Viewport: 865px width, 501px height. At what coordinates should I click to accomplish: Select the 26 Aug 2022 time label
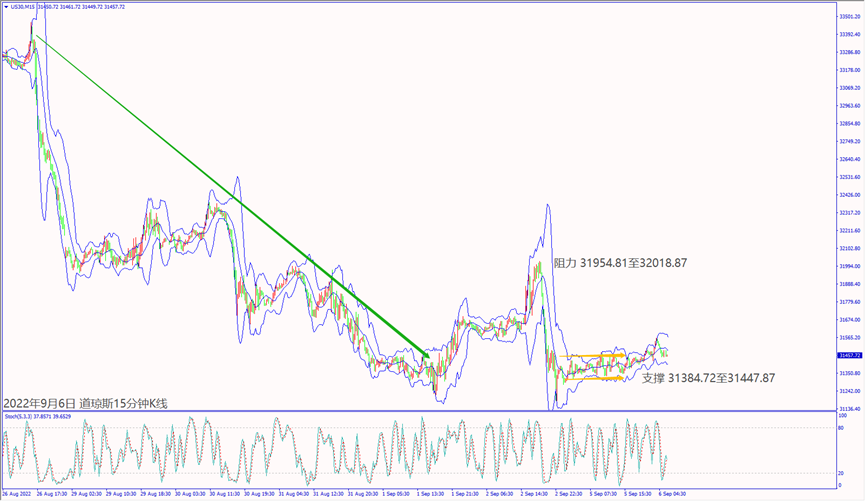[17, 494]
